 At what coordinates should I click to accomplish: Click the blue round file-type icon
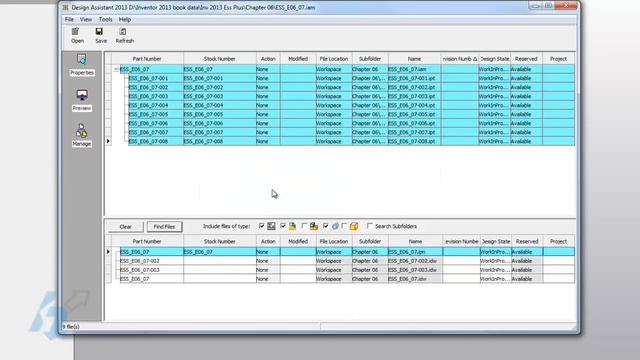click(335, 226)
